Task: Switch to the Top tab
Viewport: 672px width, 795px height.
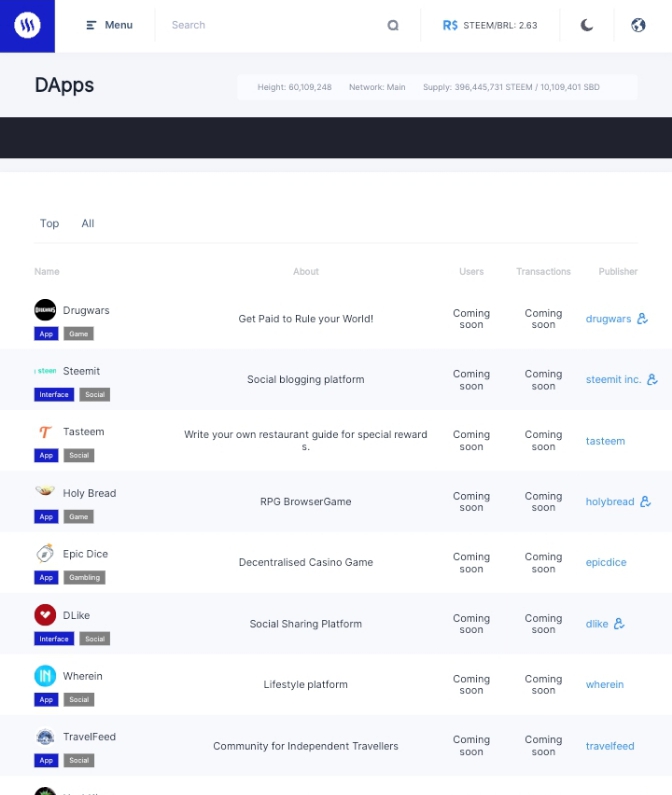Action: coord(49,224)
